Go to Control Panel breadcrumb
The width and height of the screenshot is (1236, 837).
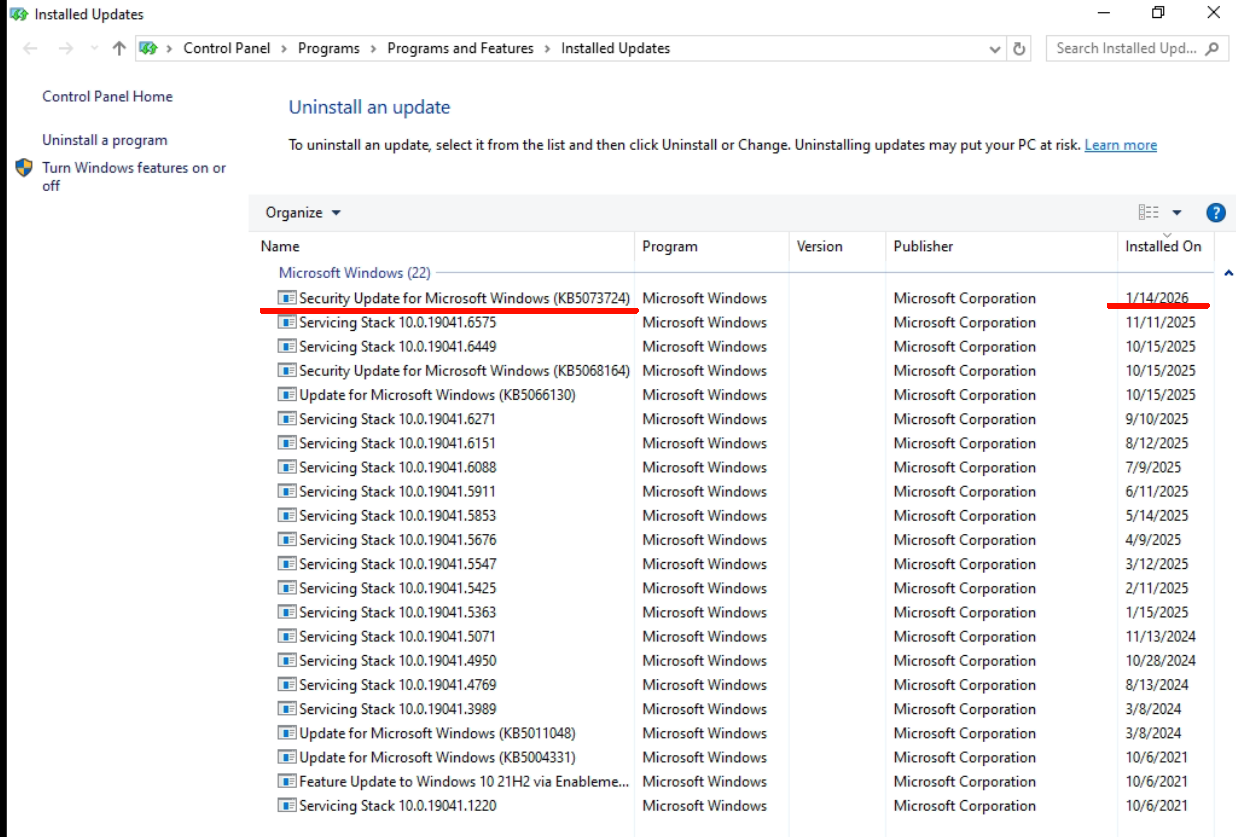pyautogui.click(x=227, y=48)
